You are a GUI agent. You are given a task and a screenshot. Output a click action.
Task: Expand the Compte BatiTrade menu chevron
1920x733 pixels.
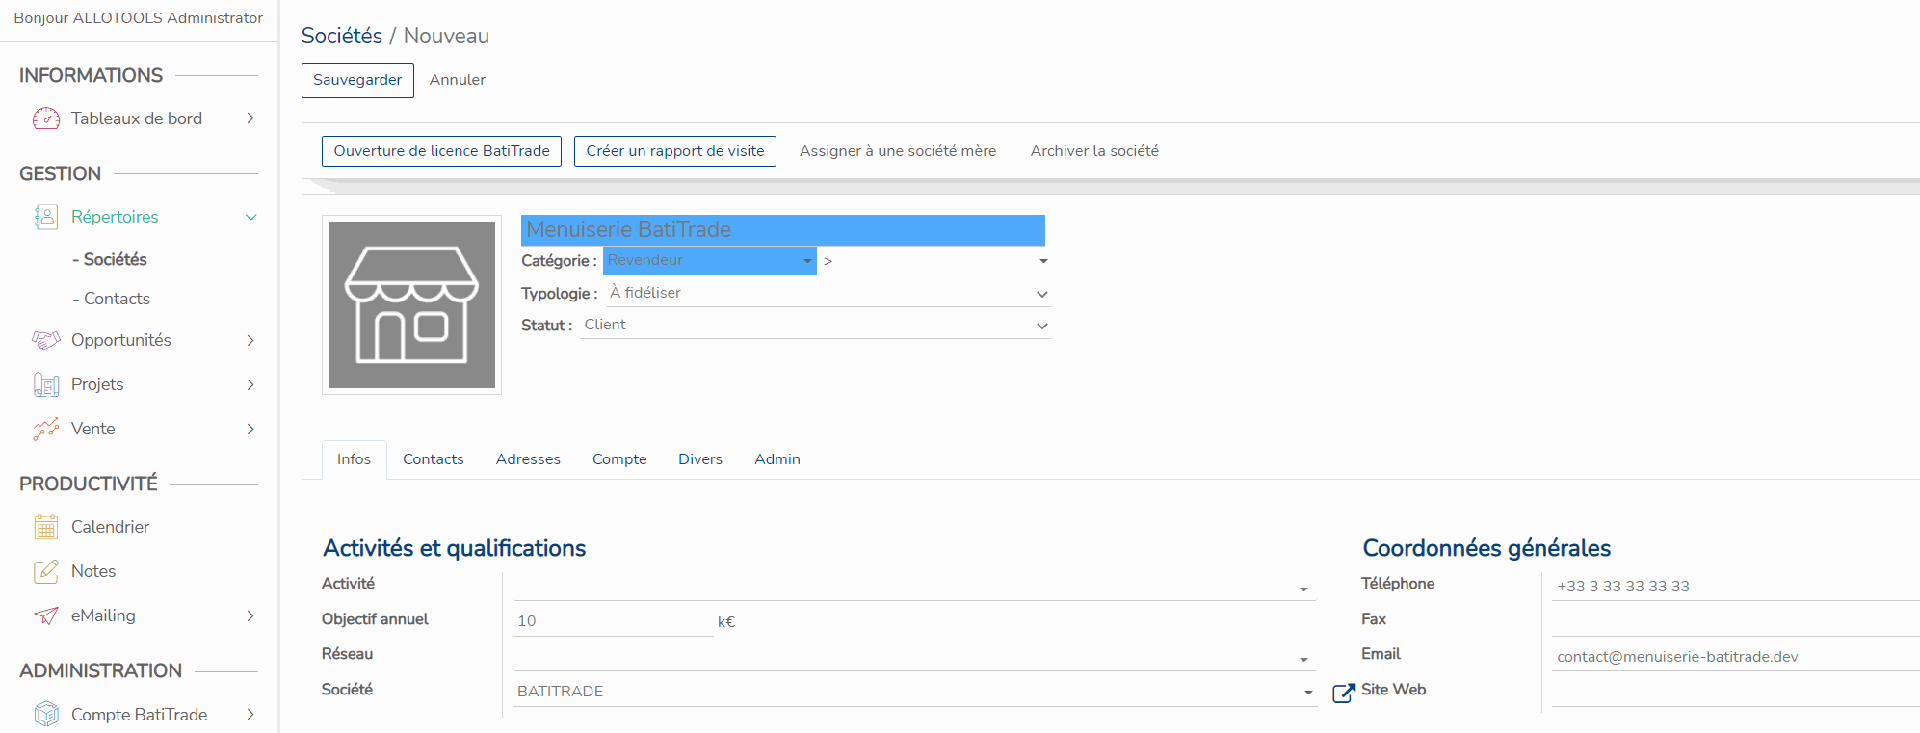tap(250, 714)
